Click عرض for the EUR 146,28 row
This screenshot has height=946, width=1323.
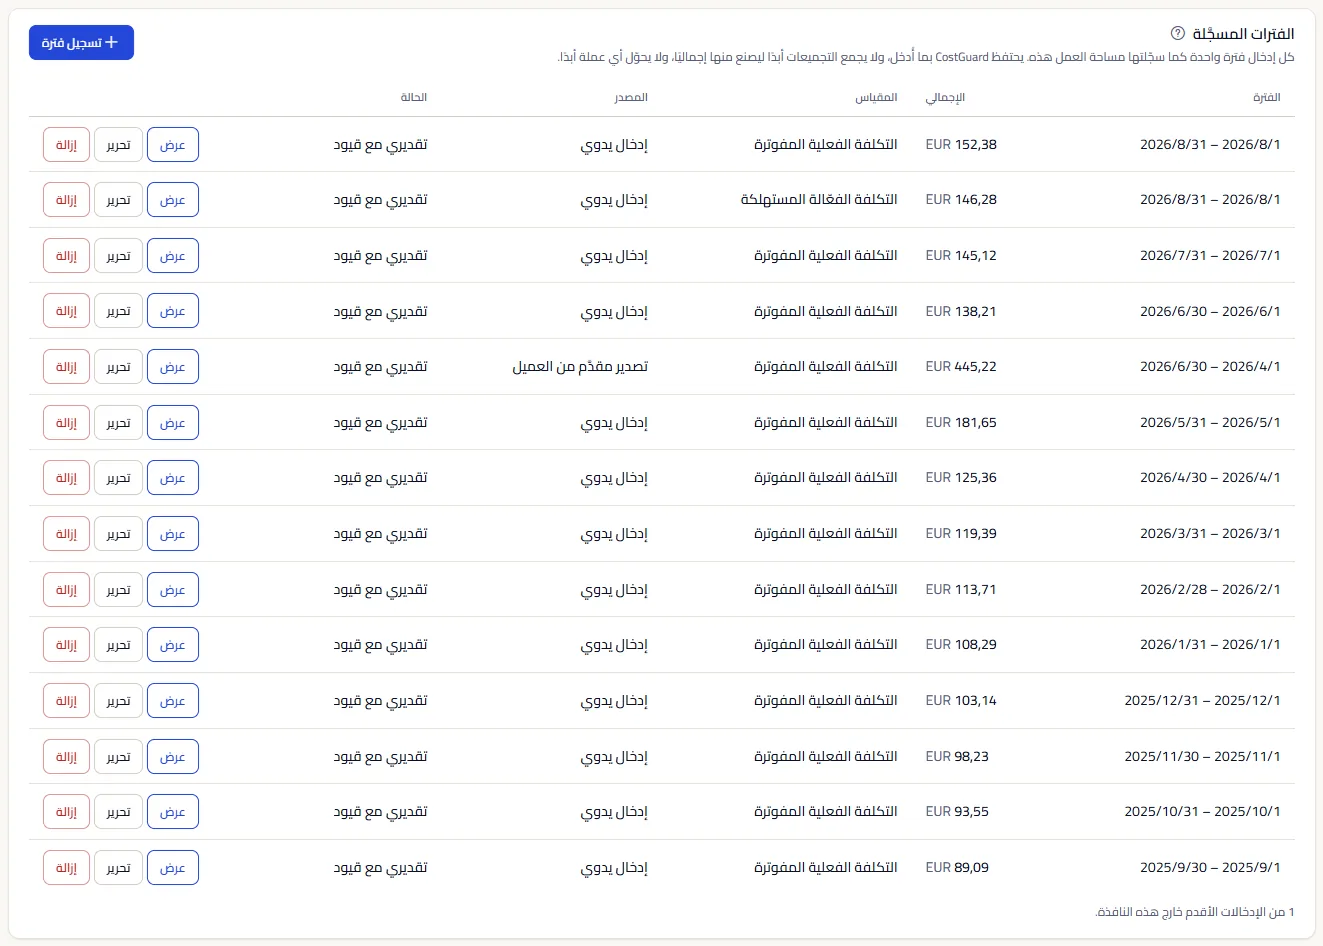[x=173, y=200]
